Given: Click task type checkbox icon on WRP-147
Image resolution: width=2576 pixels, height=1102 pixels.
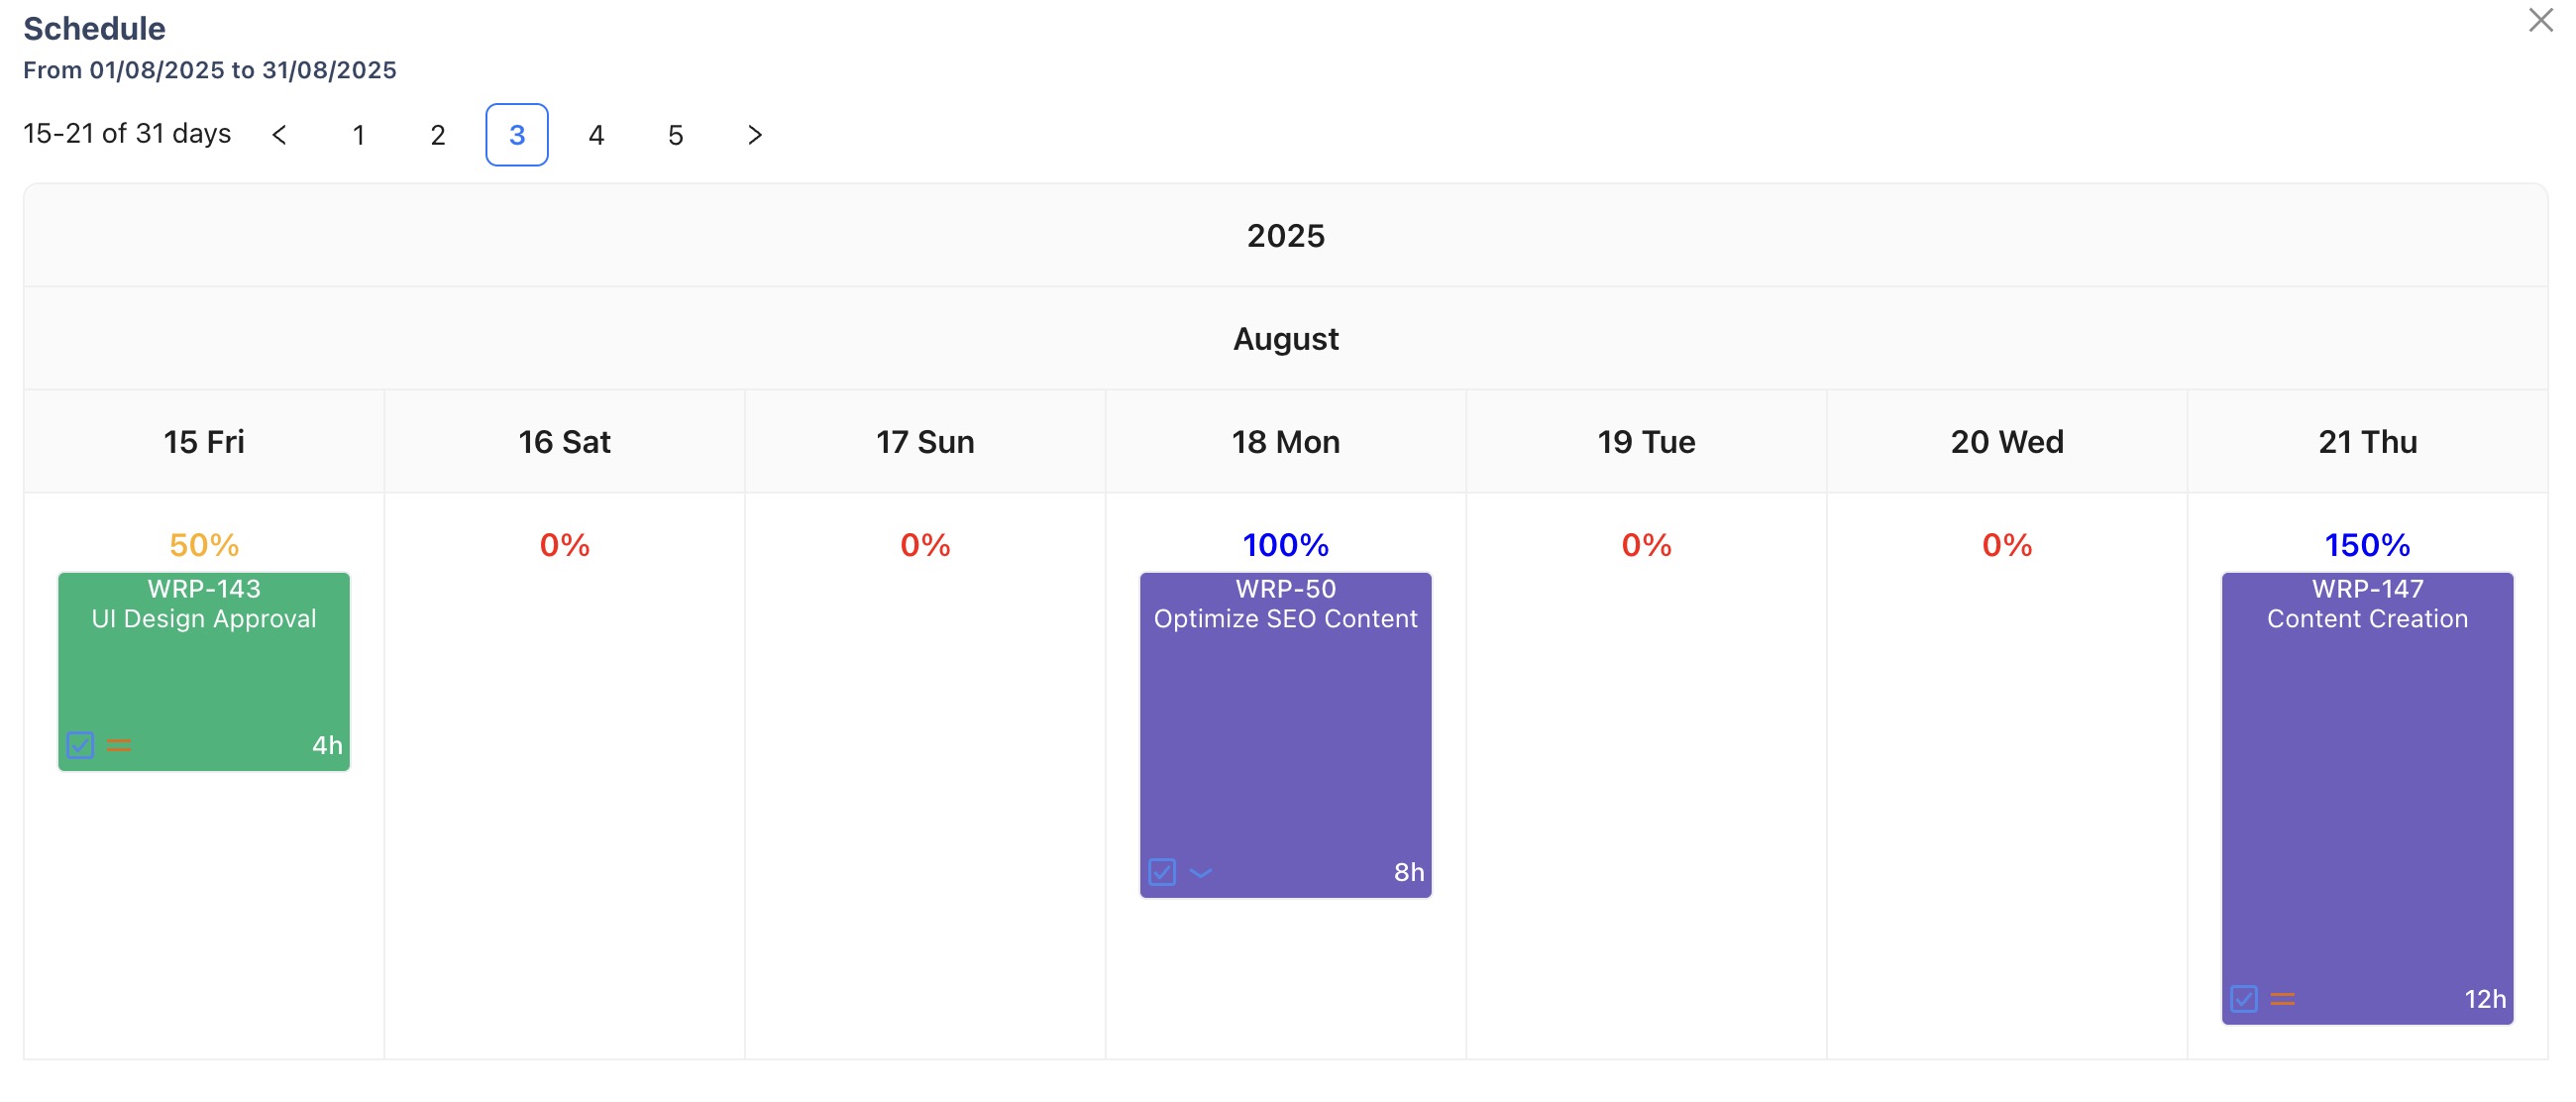Looking at the screenshot, I should pyautogui.click(x=2244, y=999).
